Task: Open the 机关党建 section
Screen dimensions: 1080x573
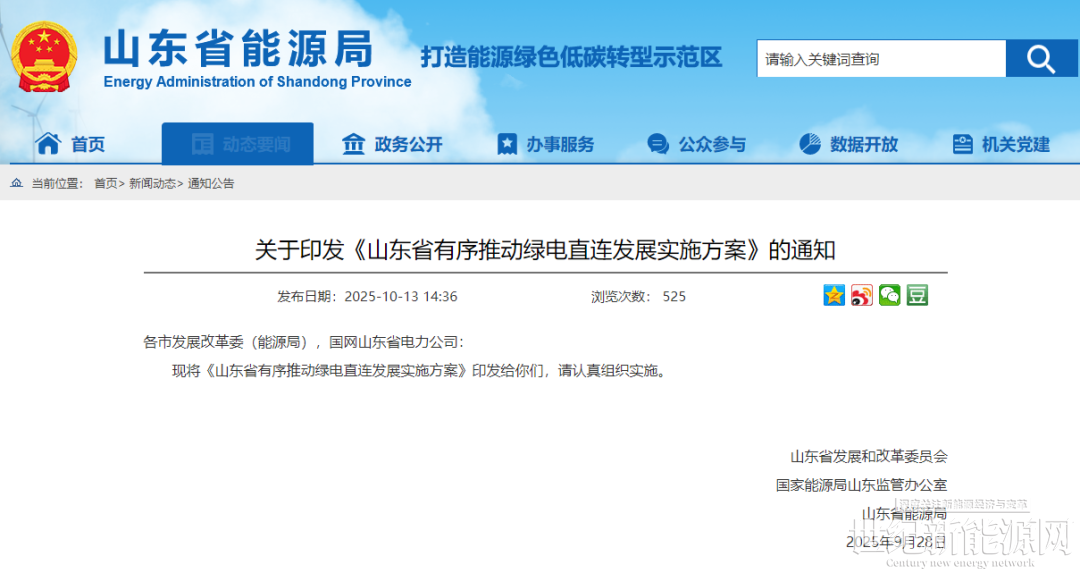Action: [1015, 144]
